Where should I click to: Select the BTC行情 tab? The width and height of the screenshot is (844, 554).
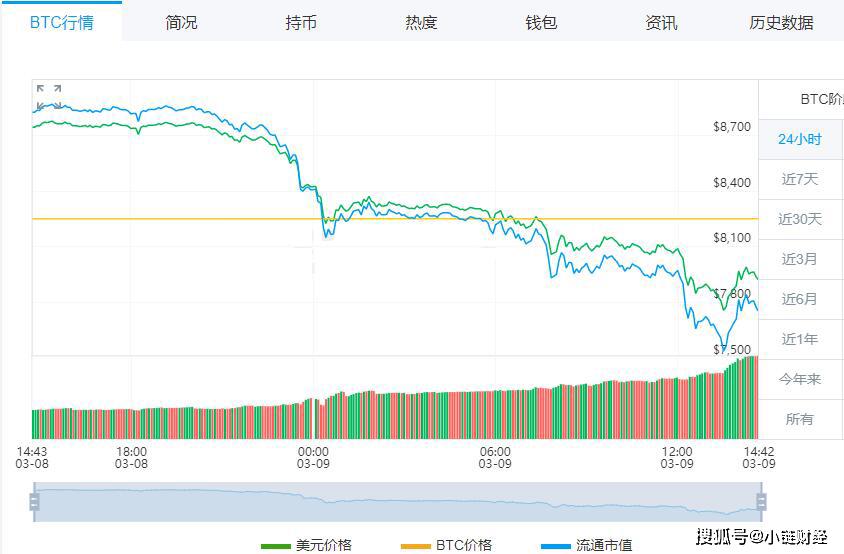[61, 22]
